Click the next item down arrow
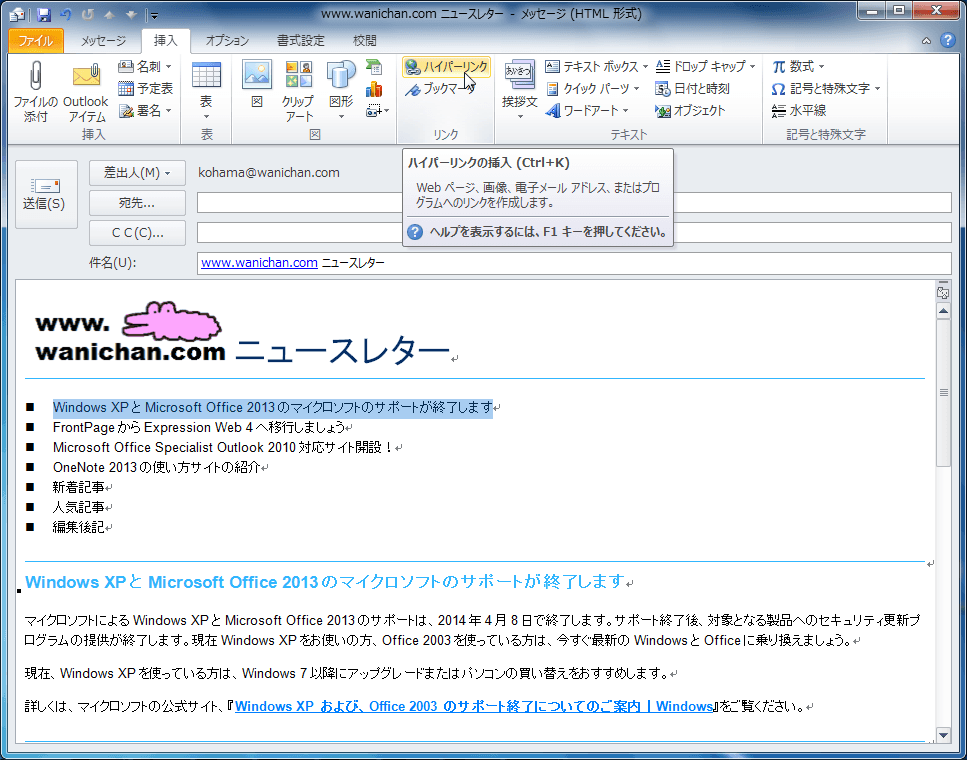The height and width of the screenshot is (760, 967). click(130, 14)
